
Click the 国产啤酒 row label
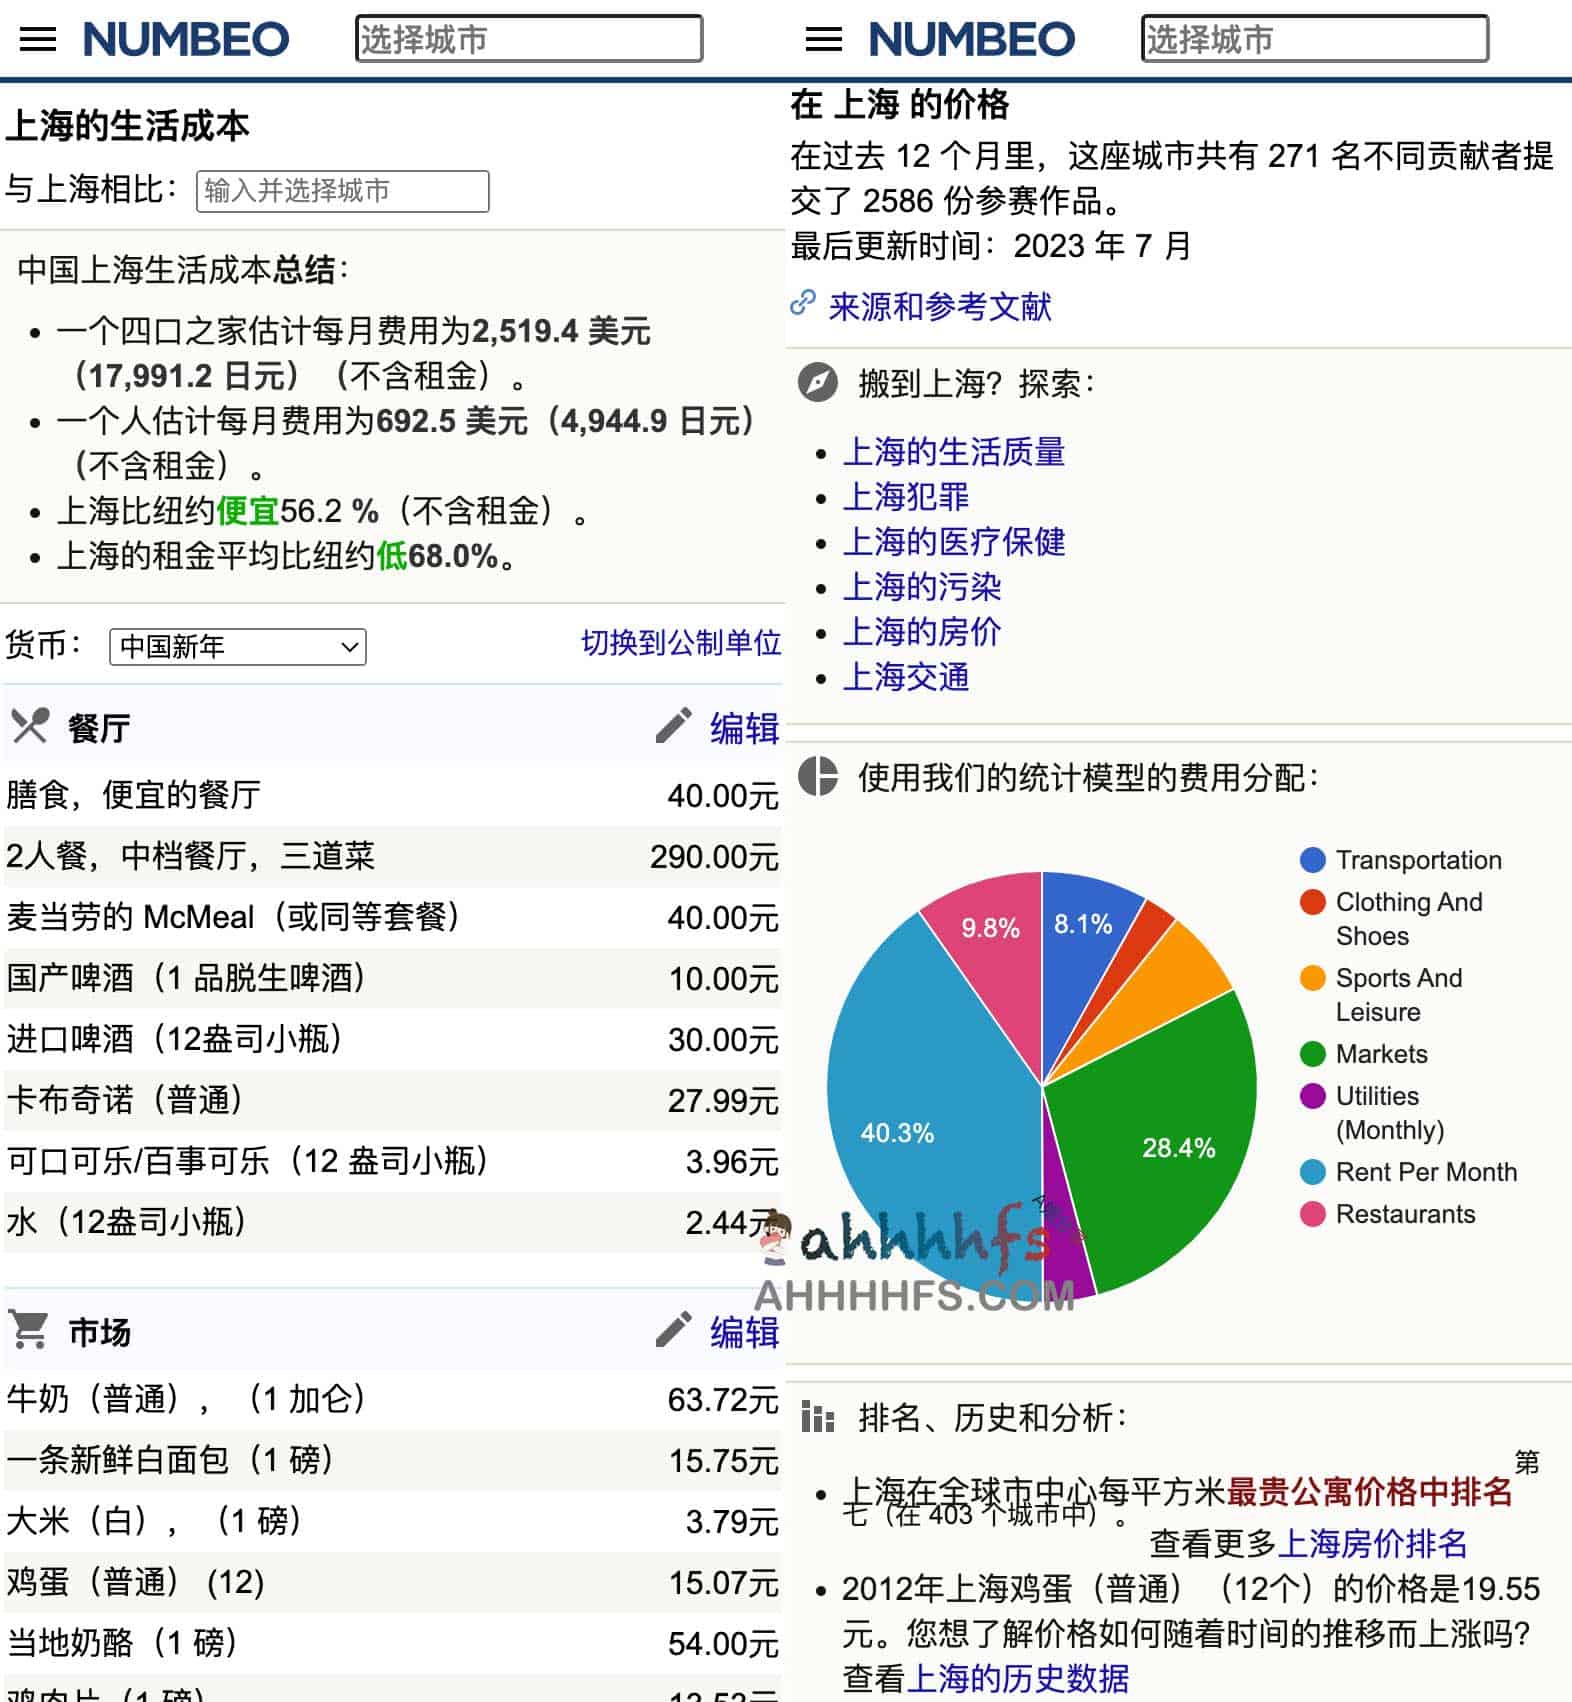[x=185, y=977]
